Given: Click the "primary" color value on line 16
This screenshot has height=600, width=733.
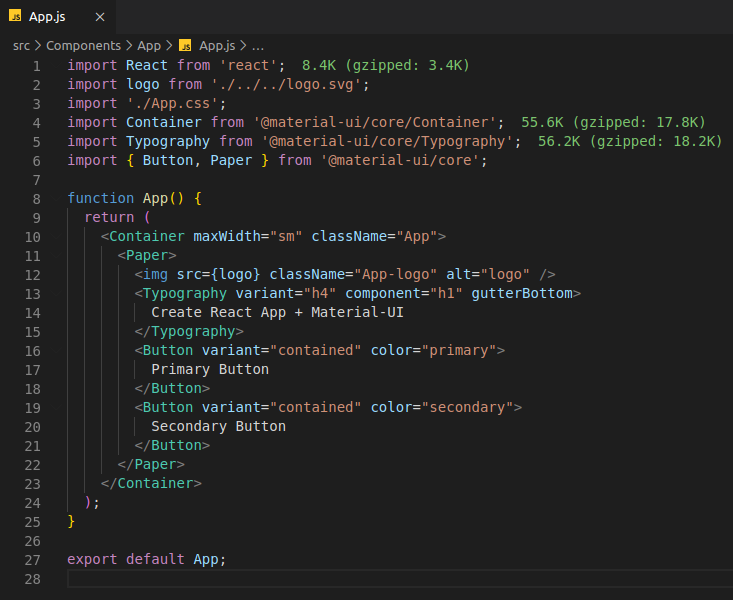Looking at the screenshot, I should (459, 350).
